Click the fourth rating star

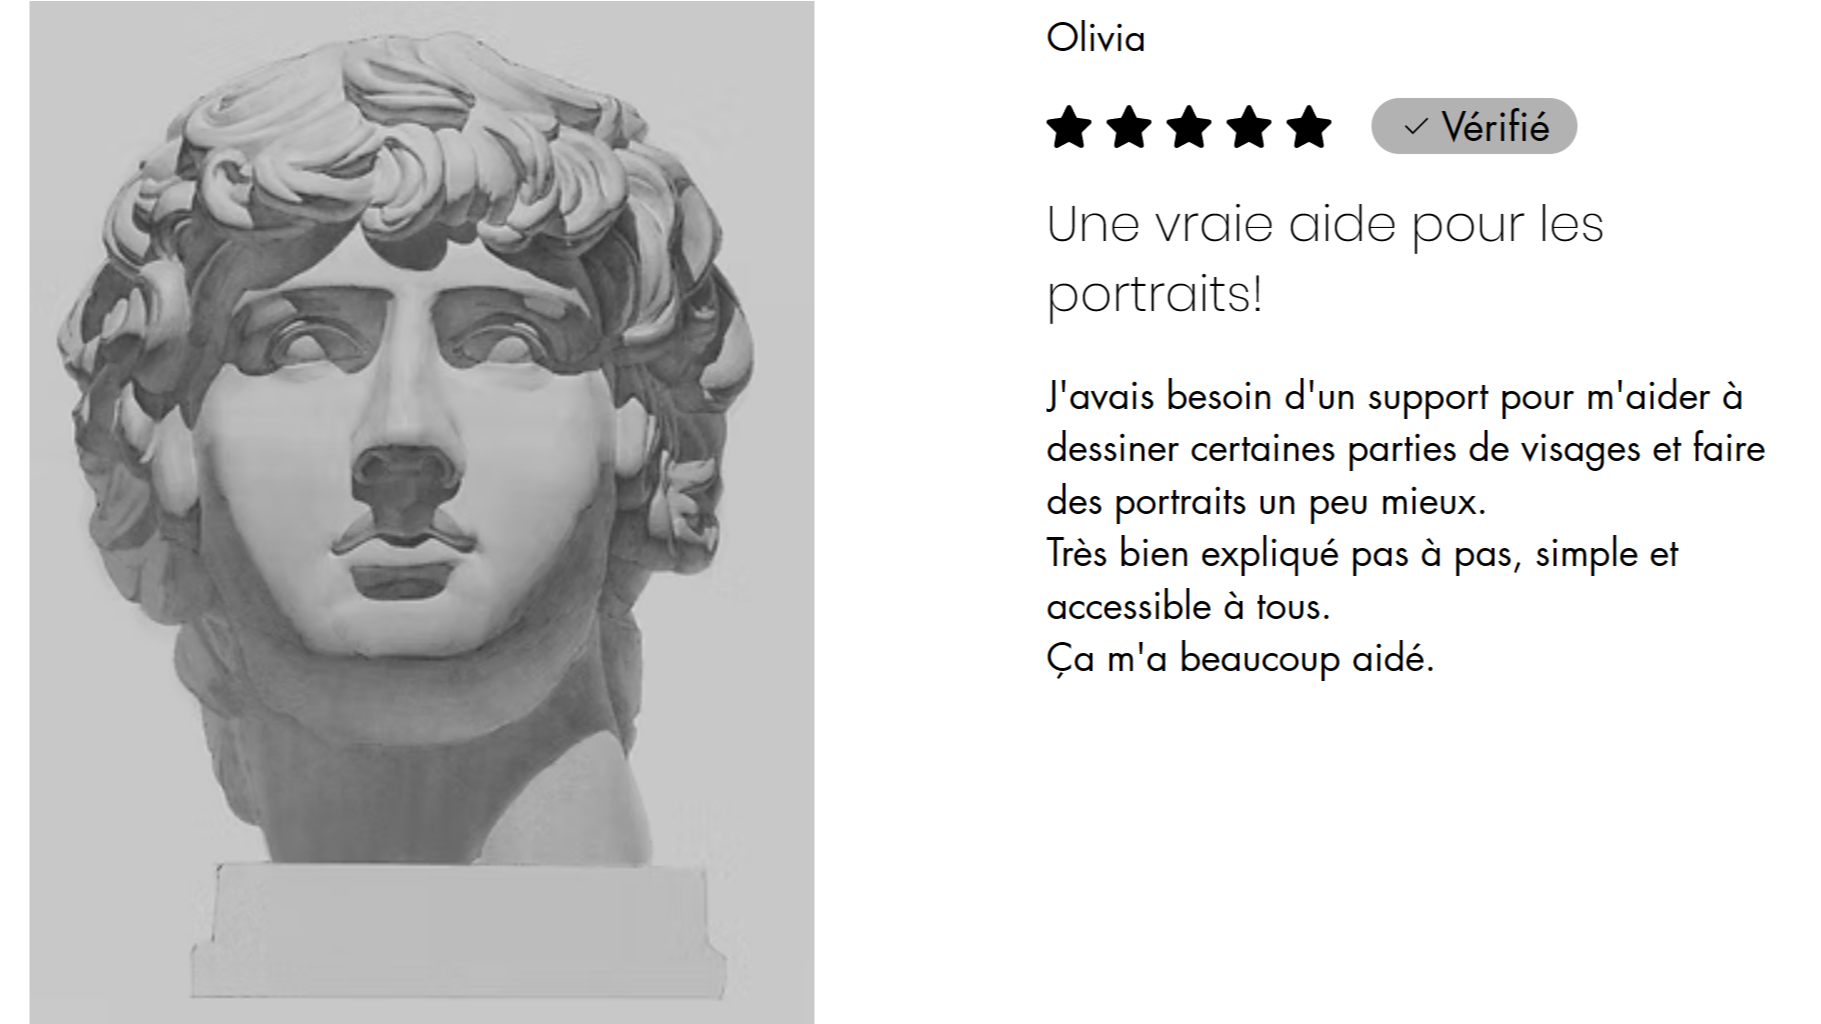coord(1249,127)
